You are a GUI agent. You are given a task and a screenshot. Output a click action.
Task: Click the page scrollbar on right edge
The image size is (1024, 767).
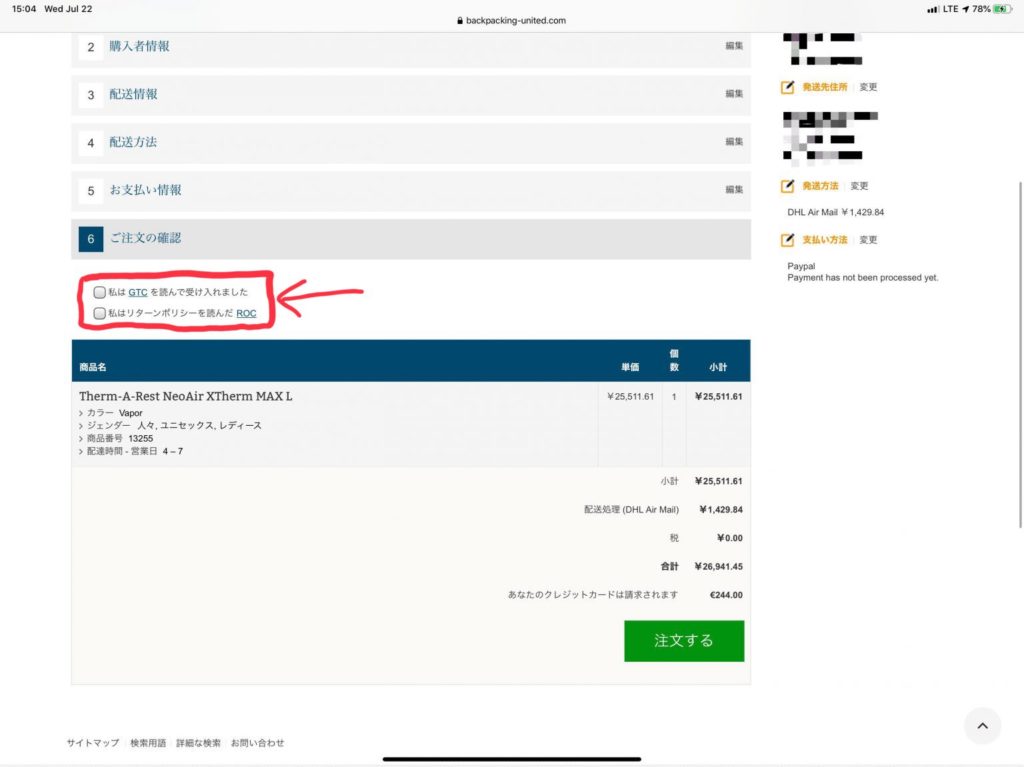pyautogui.click(x=1020, y=354)
